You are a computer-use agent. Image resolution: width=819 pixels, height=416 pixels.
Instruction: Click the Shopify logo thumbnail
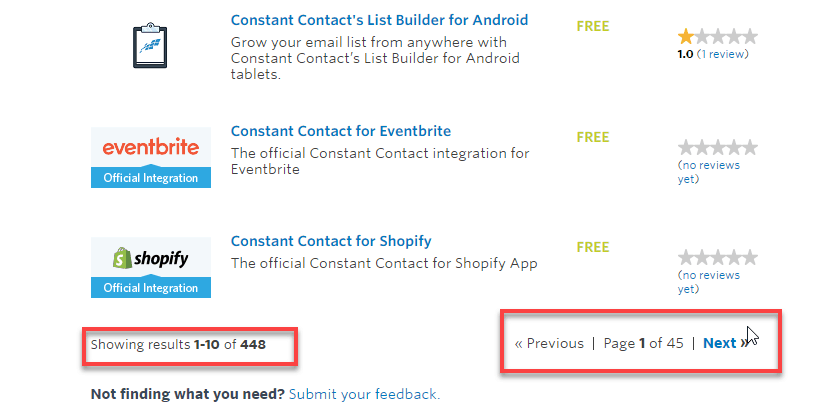151,258
